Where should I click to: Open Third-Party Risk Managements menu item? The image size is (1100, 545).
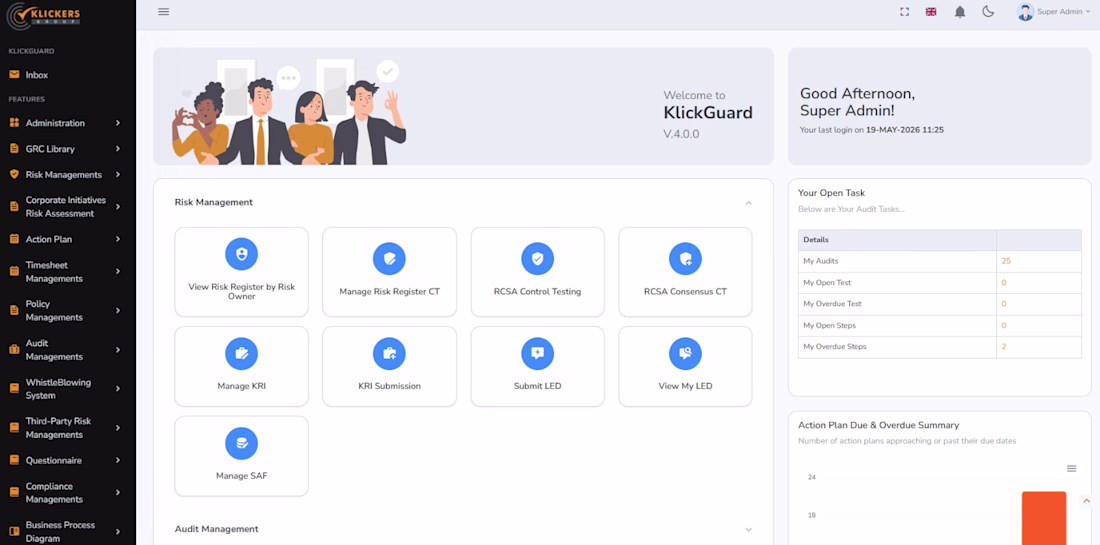tap(67, 428)
